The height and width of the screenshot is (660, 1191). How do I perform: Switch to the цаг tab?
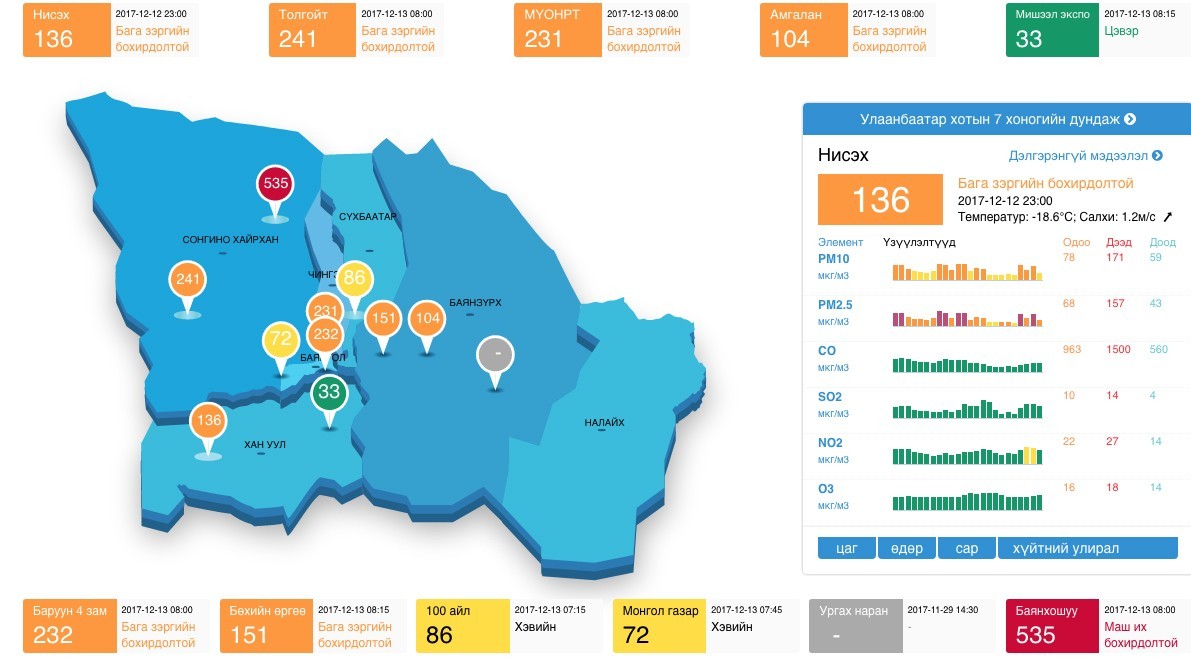(846, 548)
